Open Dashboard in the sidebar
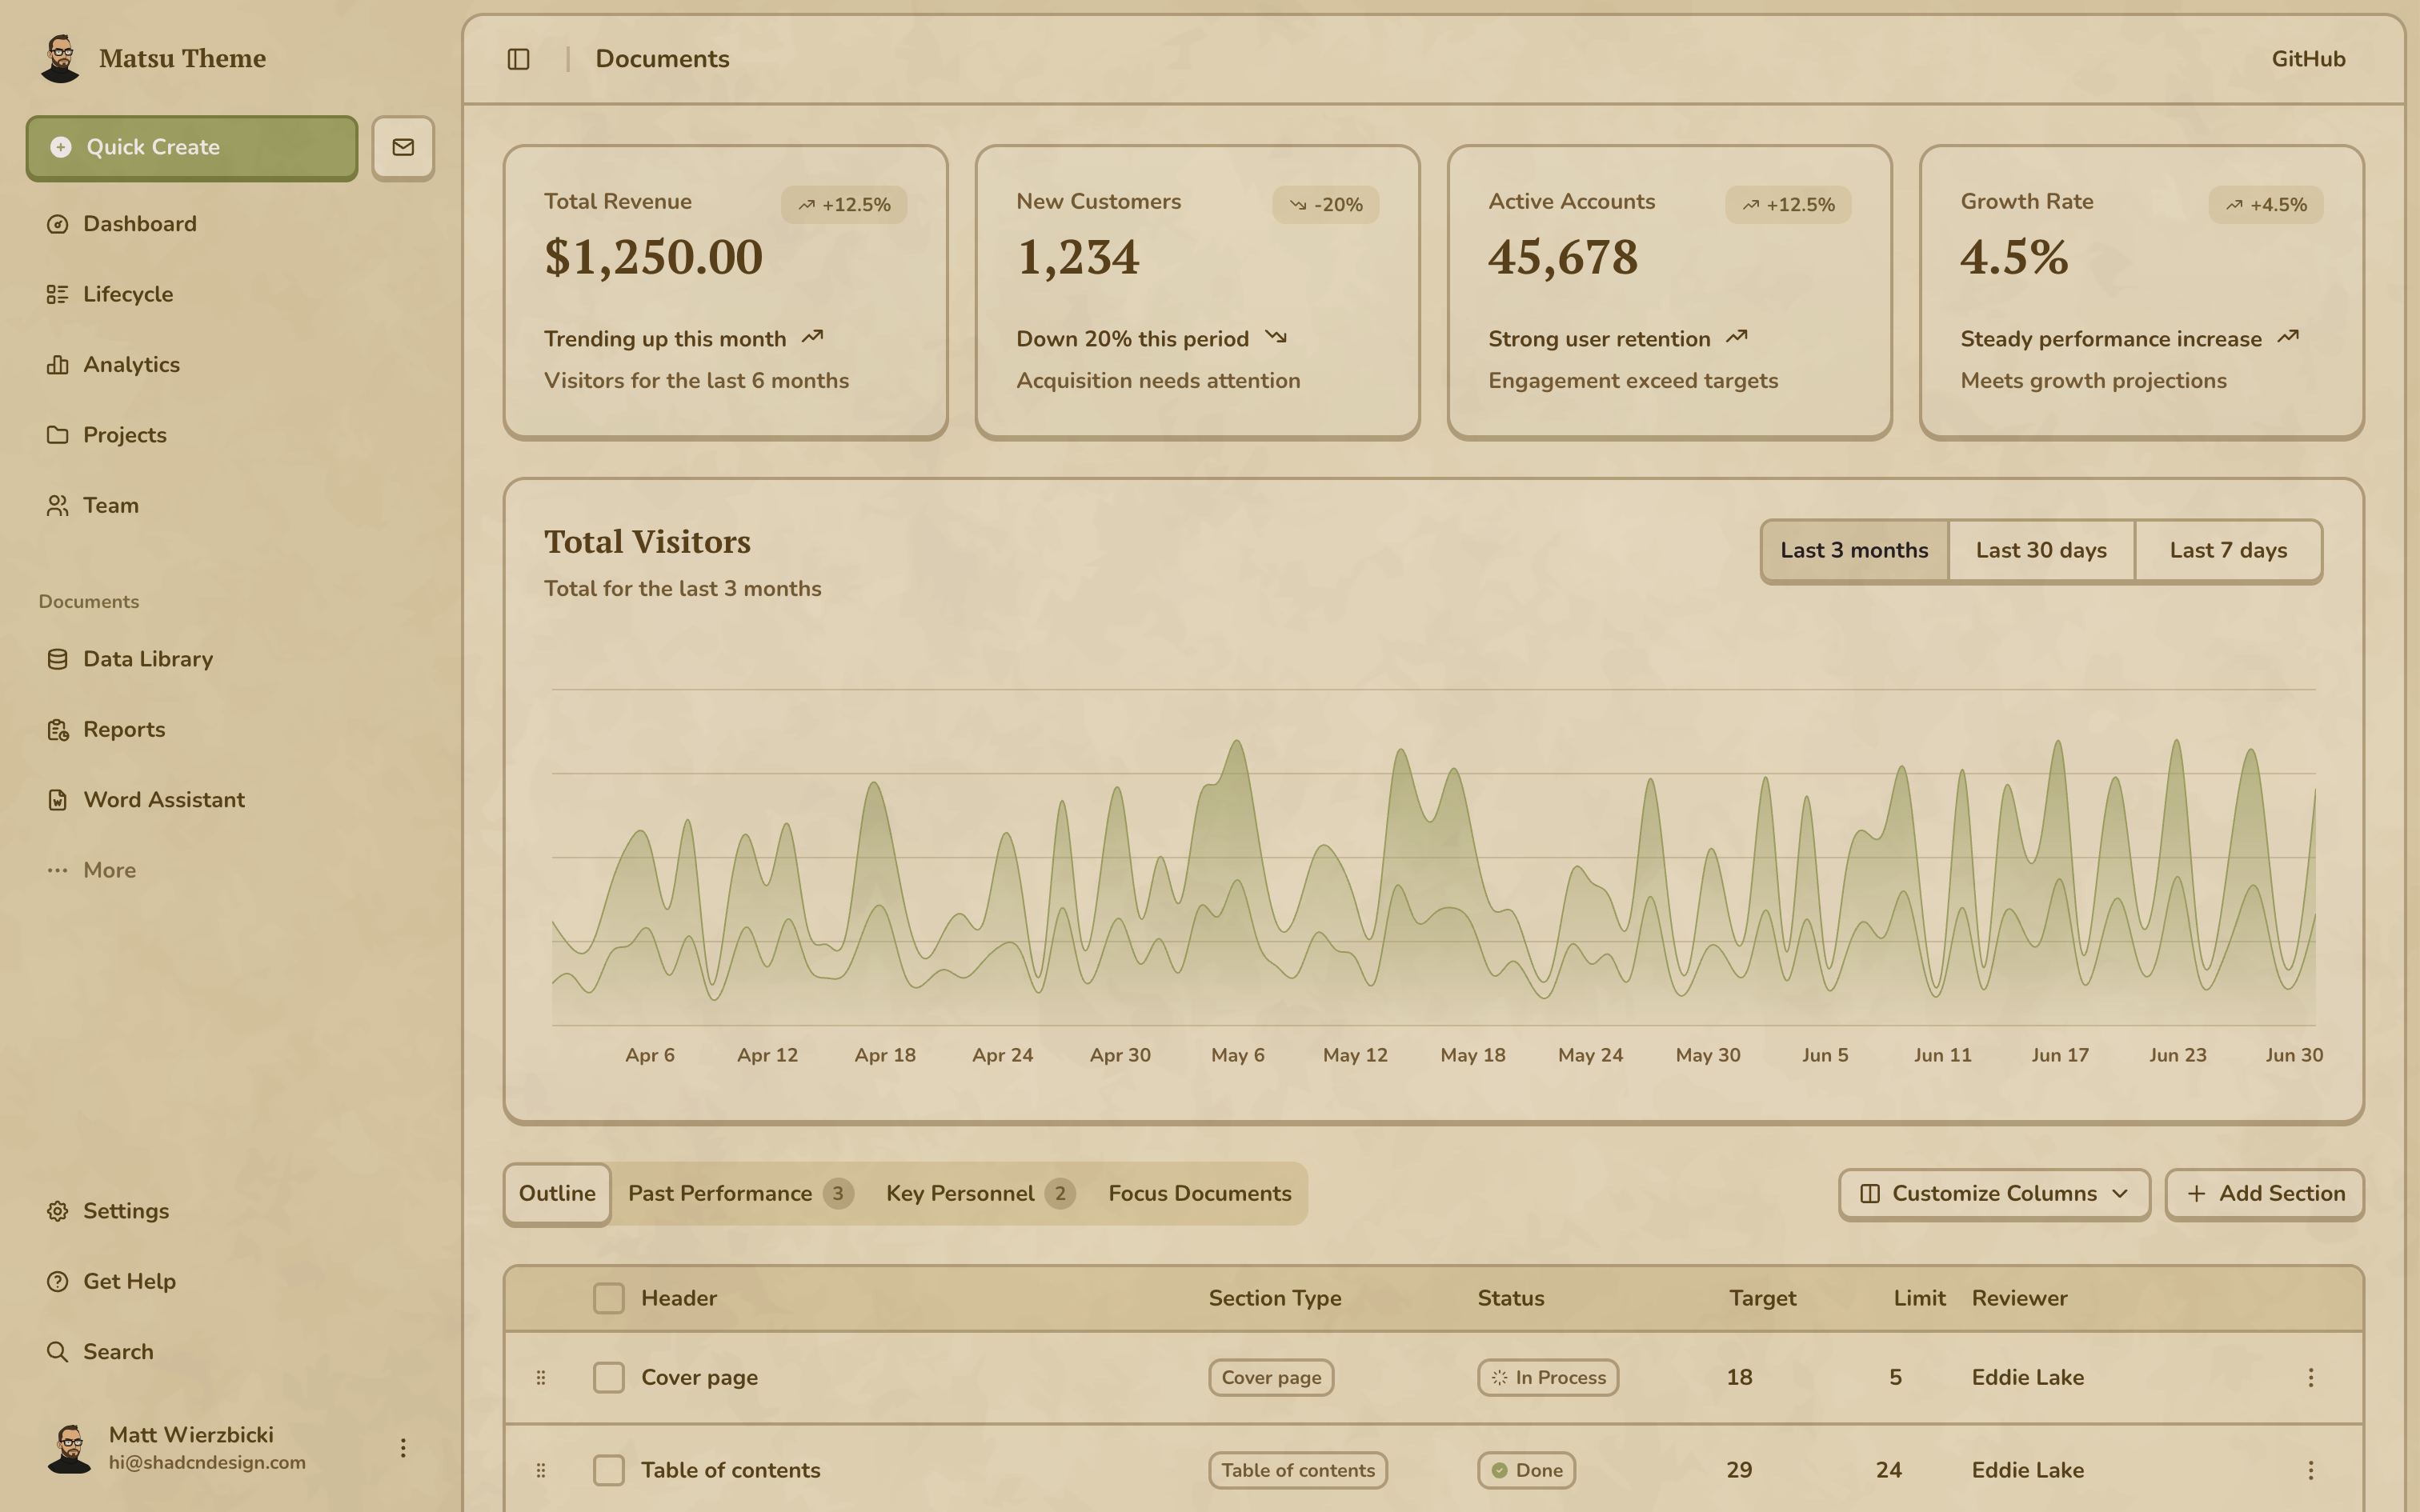The height and width of the screenshot is (1512, 2420). point(230,224)
